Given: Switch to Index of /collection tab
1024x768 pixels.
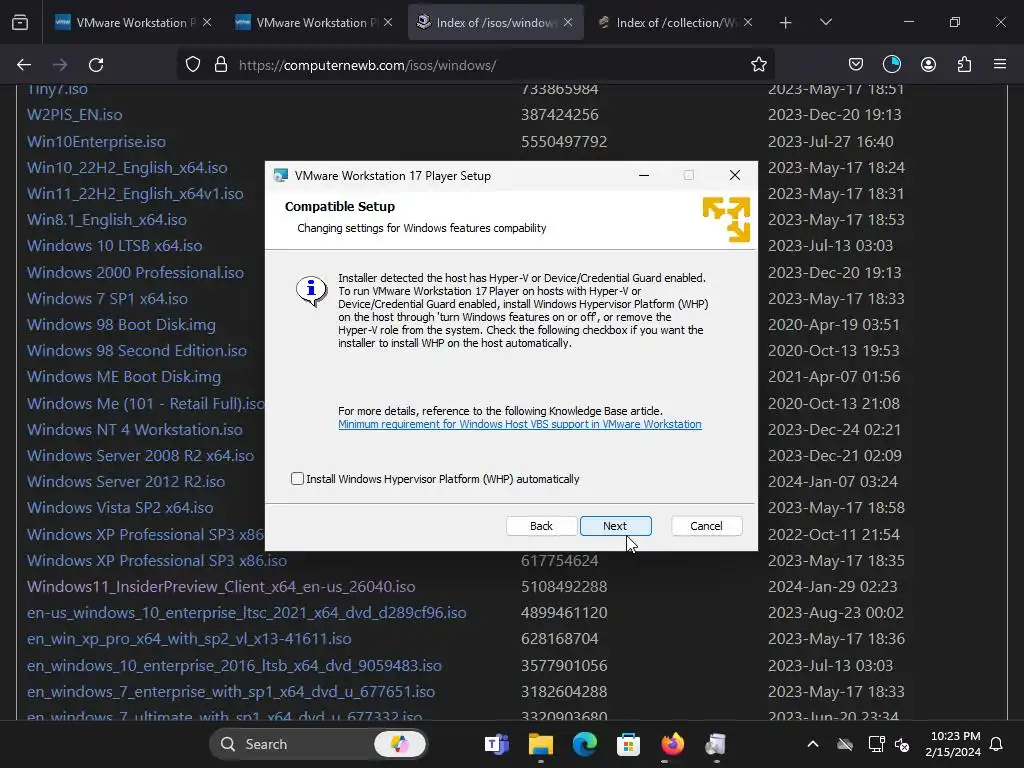Looking at the screenshot, I should (x=674, y=23).
